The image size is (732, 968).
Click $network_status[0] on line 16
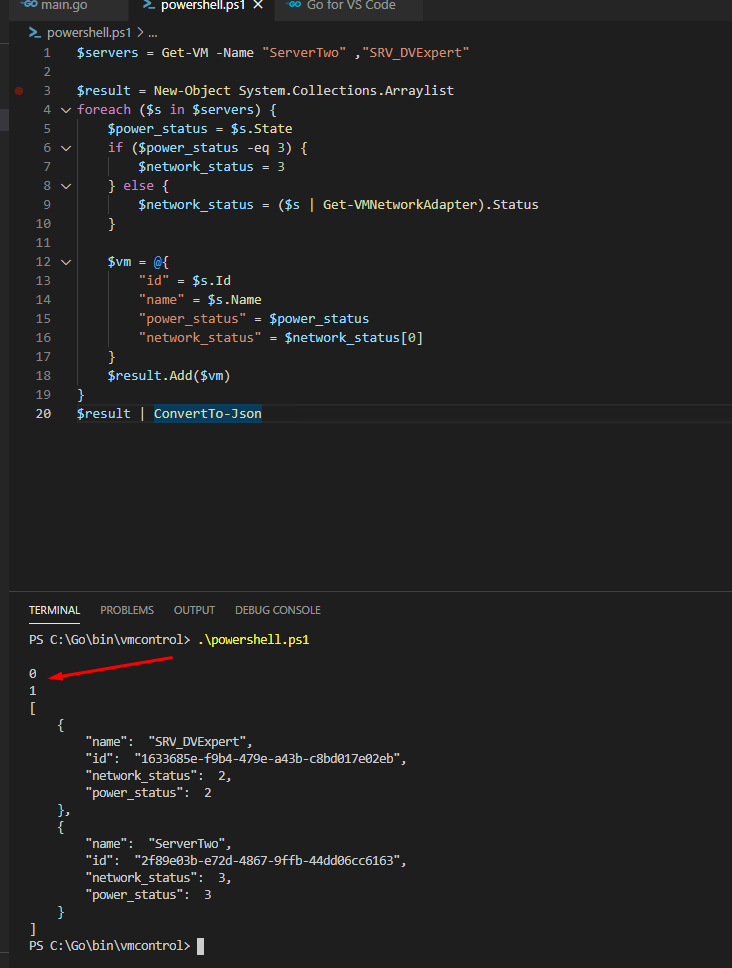pyautogui.click(x=354, y=338)
